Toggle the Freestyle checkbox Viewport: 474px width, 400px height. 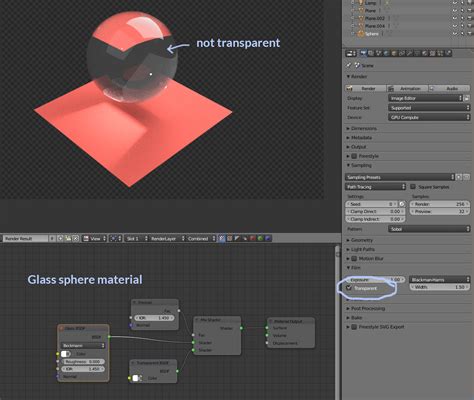point(354,156)
